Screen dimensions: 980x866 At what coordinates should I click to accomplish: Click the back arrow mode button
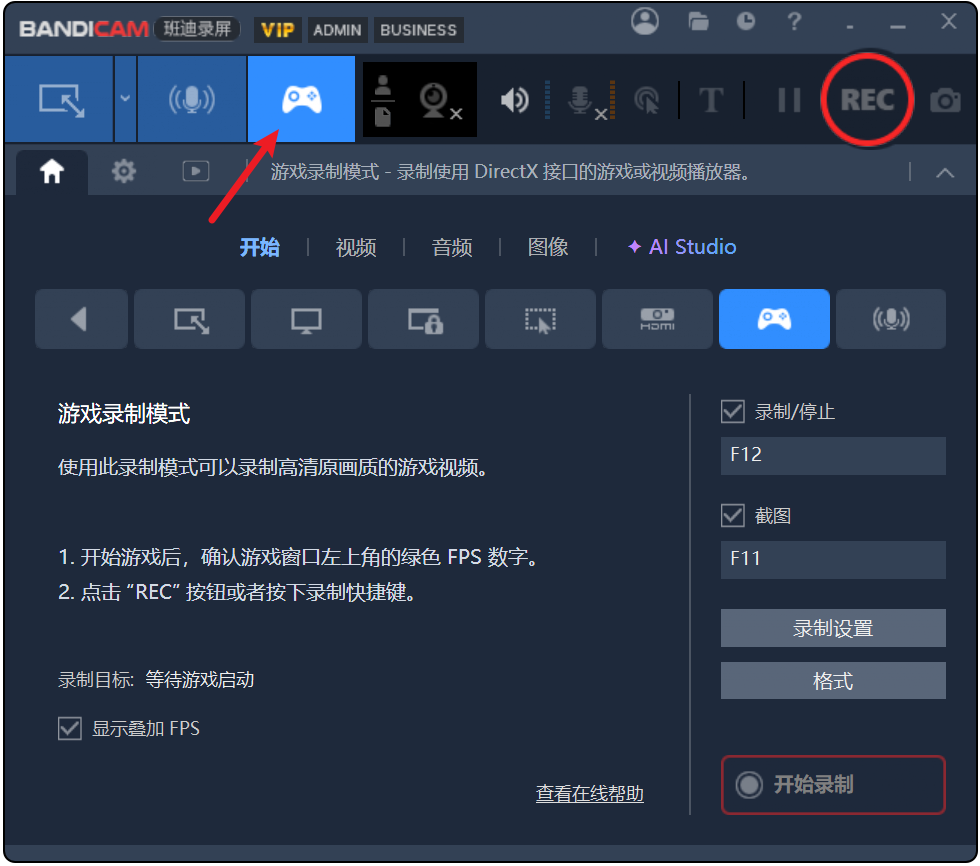coord(81,319)
